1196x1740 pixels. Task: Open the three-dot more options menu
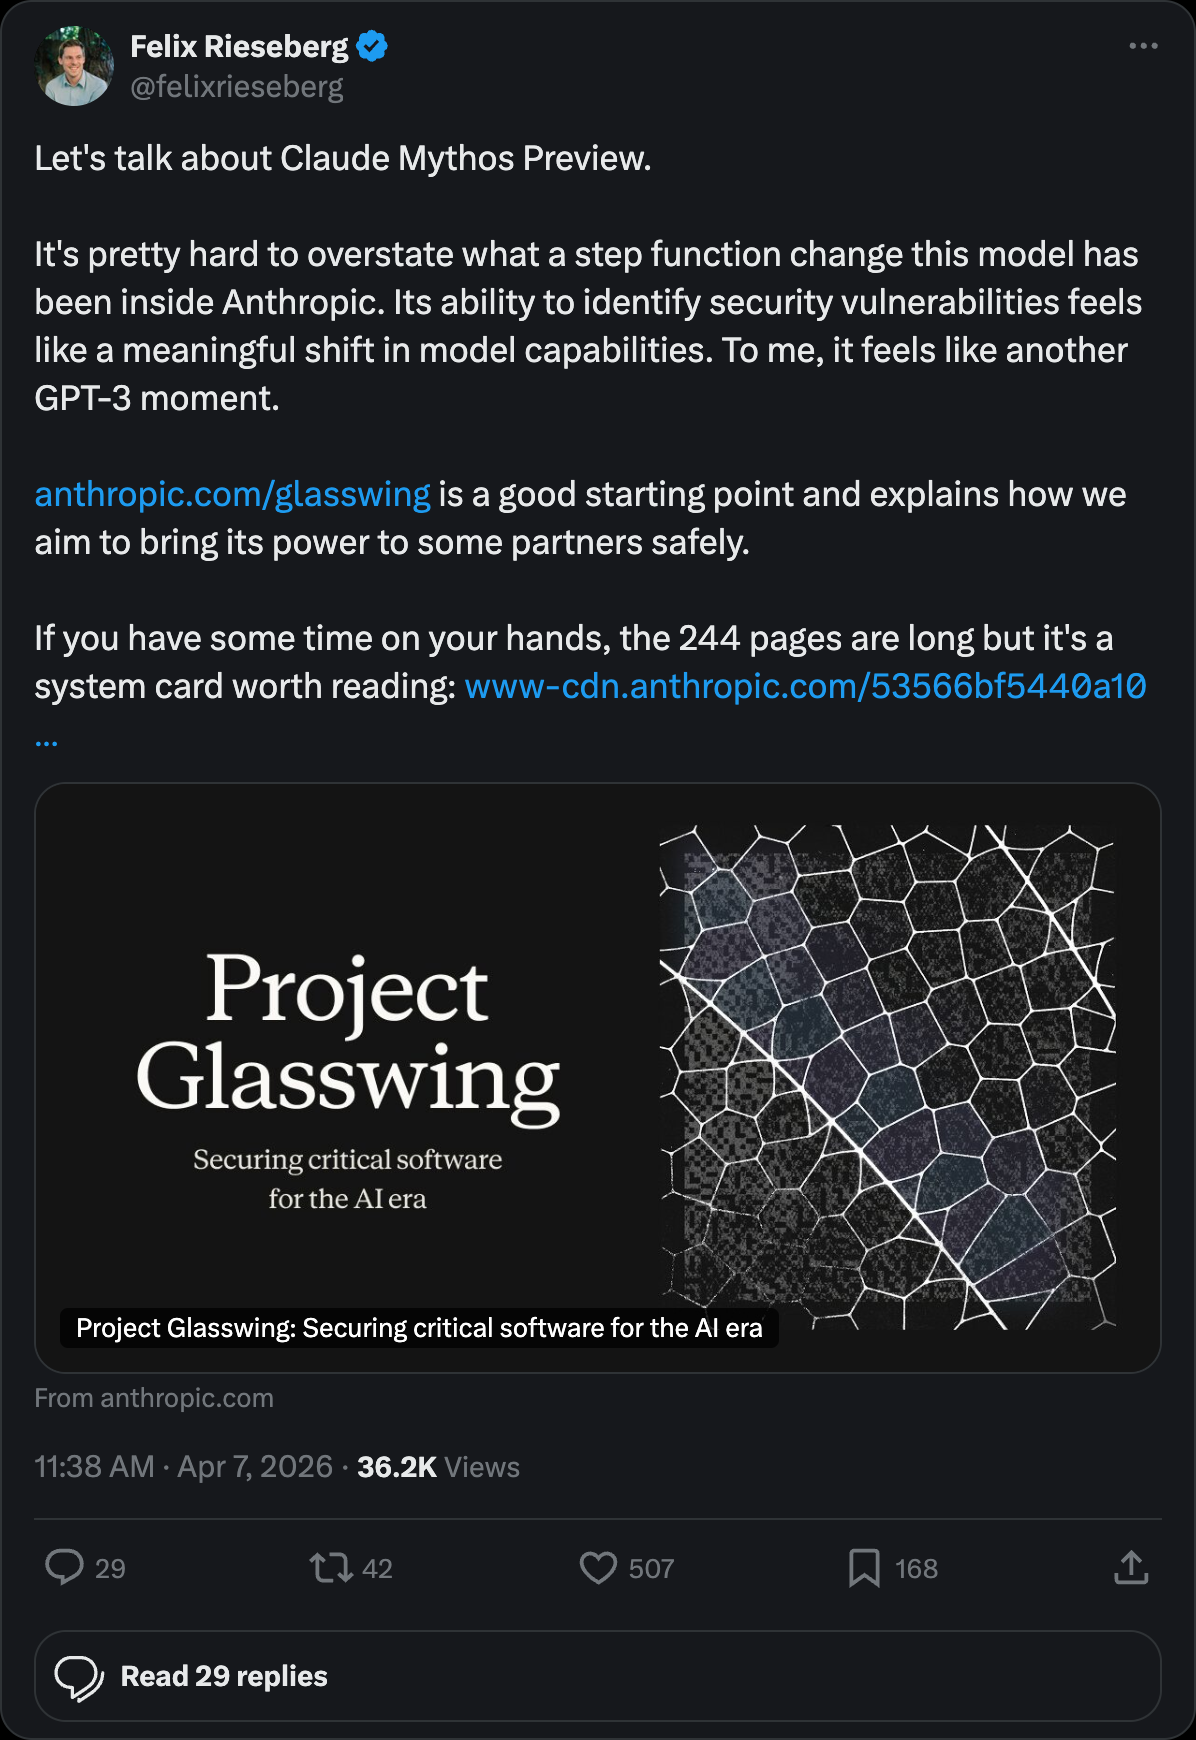[x=1143, y=46]
